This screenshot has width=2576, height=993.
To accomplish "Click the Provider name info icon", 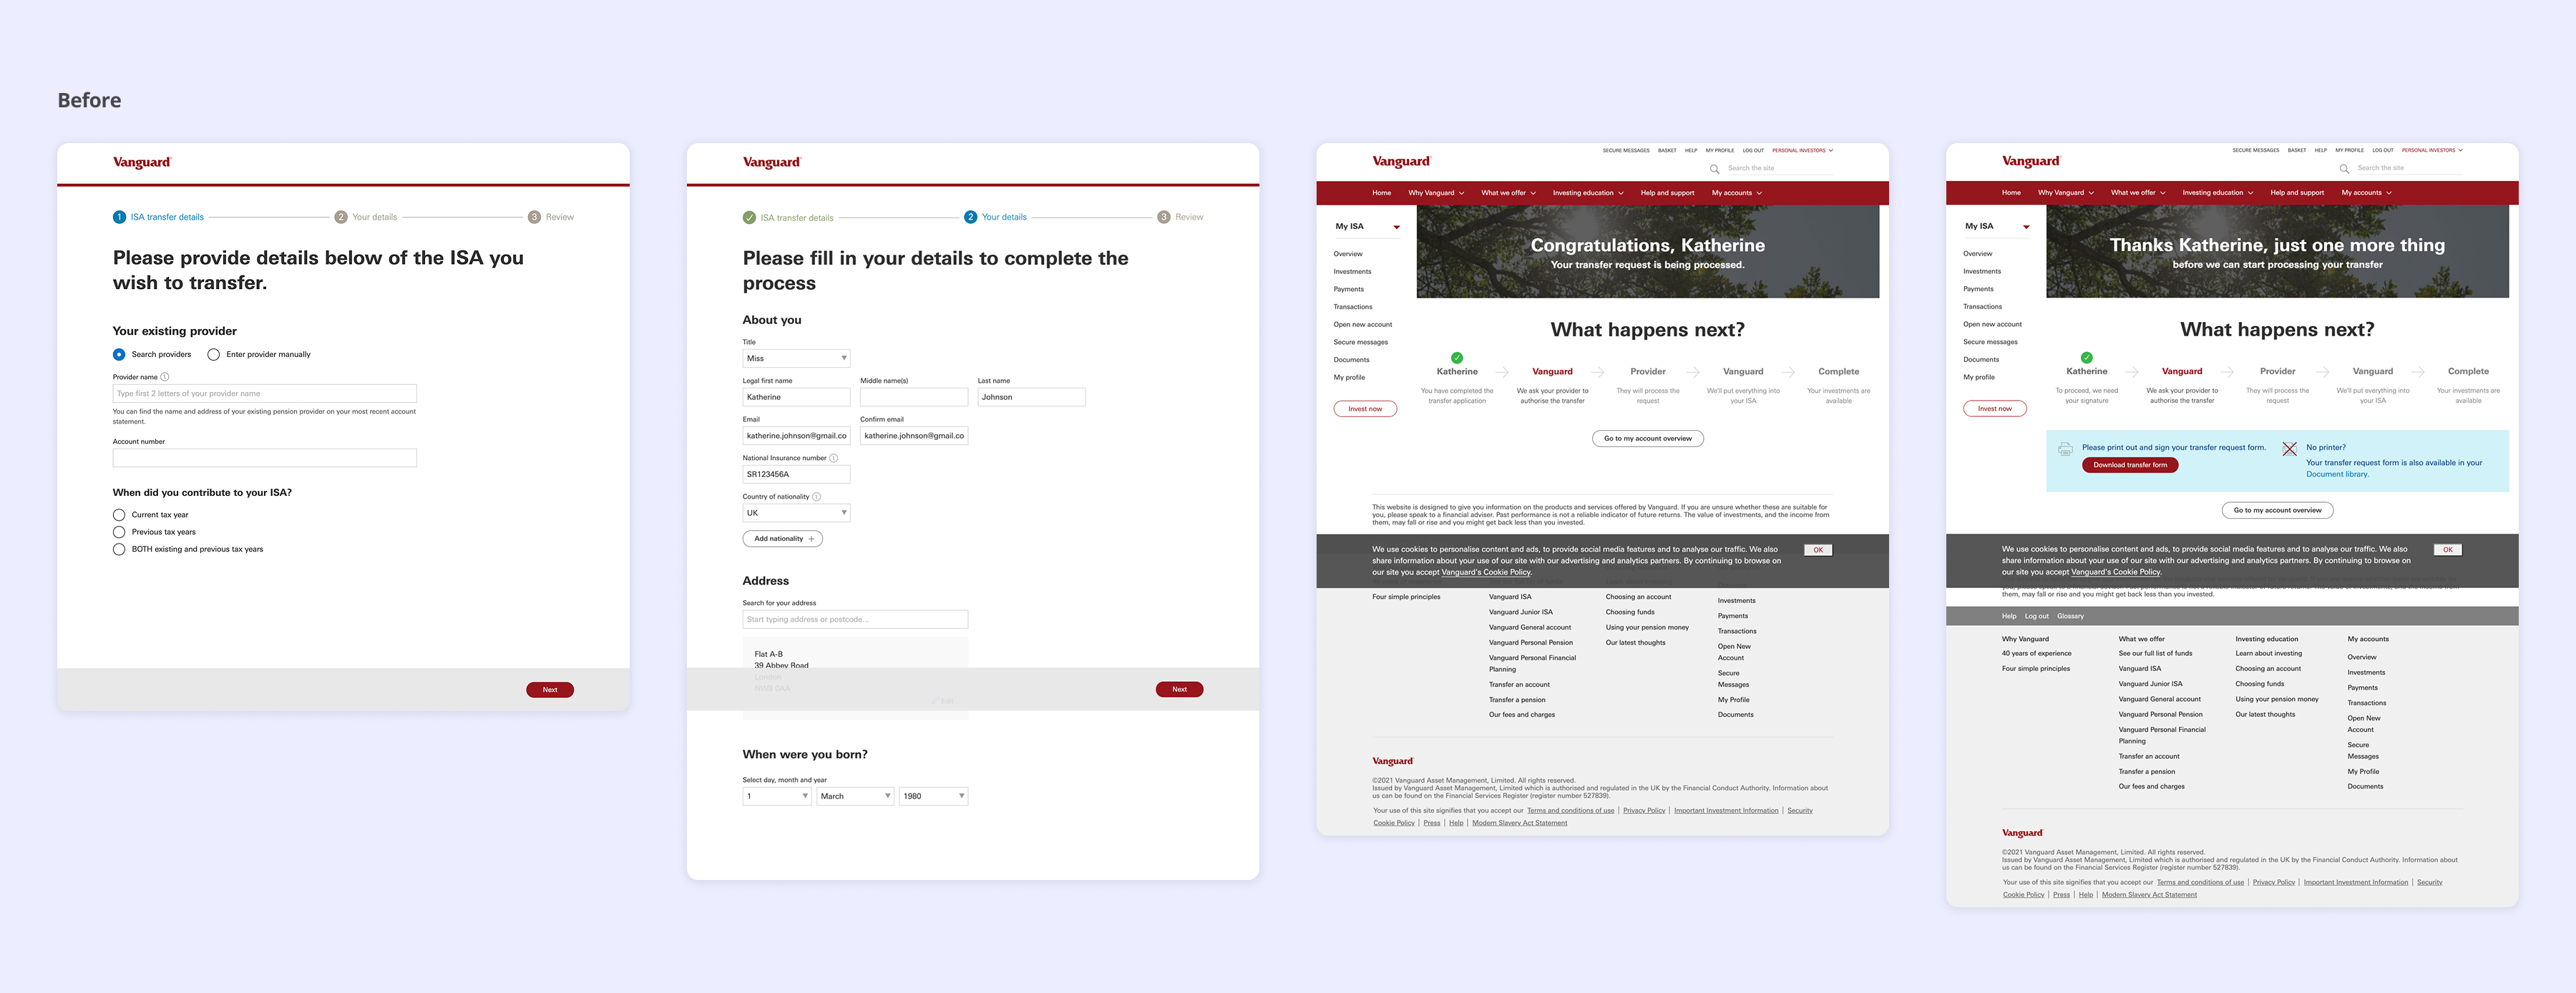I will [x=165, y=377].
